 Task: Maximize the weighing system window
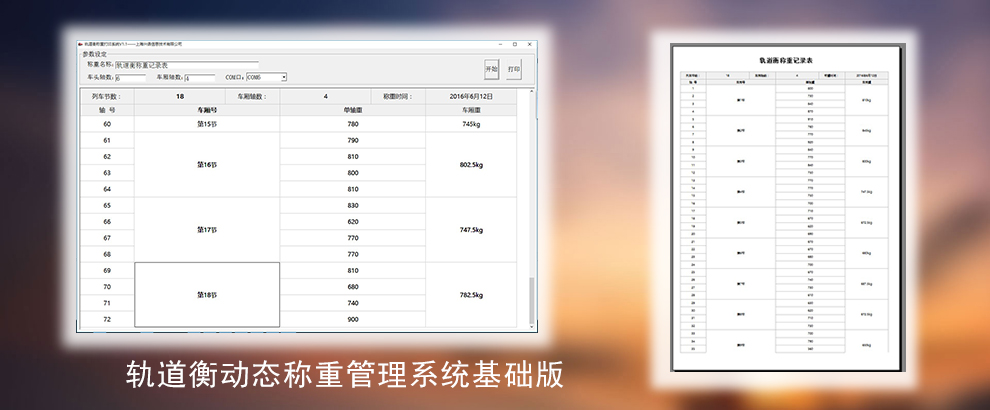(514, 44)
